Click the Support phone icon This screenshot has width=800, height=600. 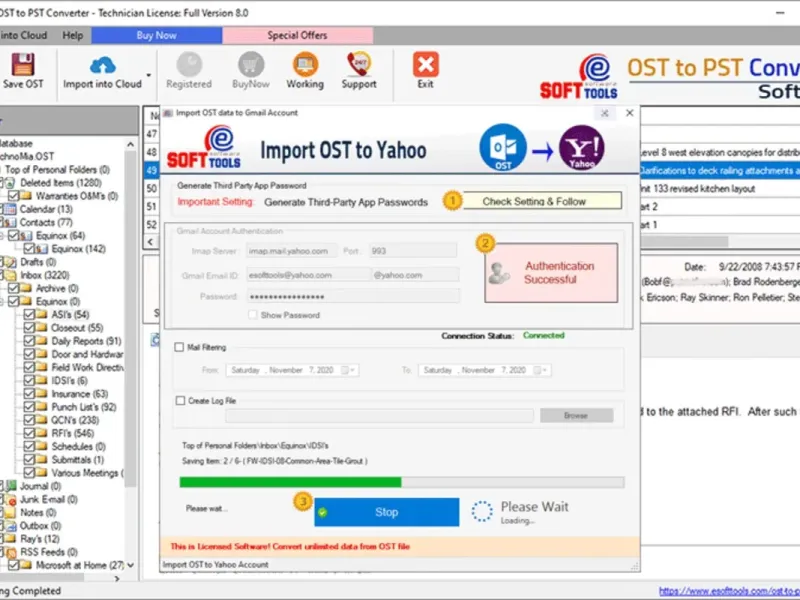pyautogui.click(x=359, y=65)
